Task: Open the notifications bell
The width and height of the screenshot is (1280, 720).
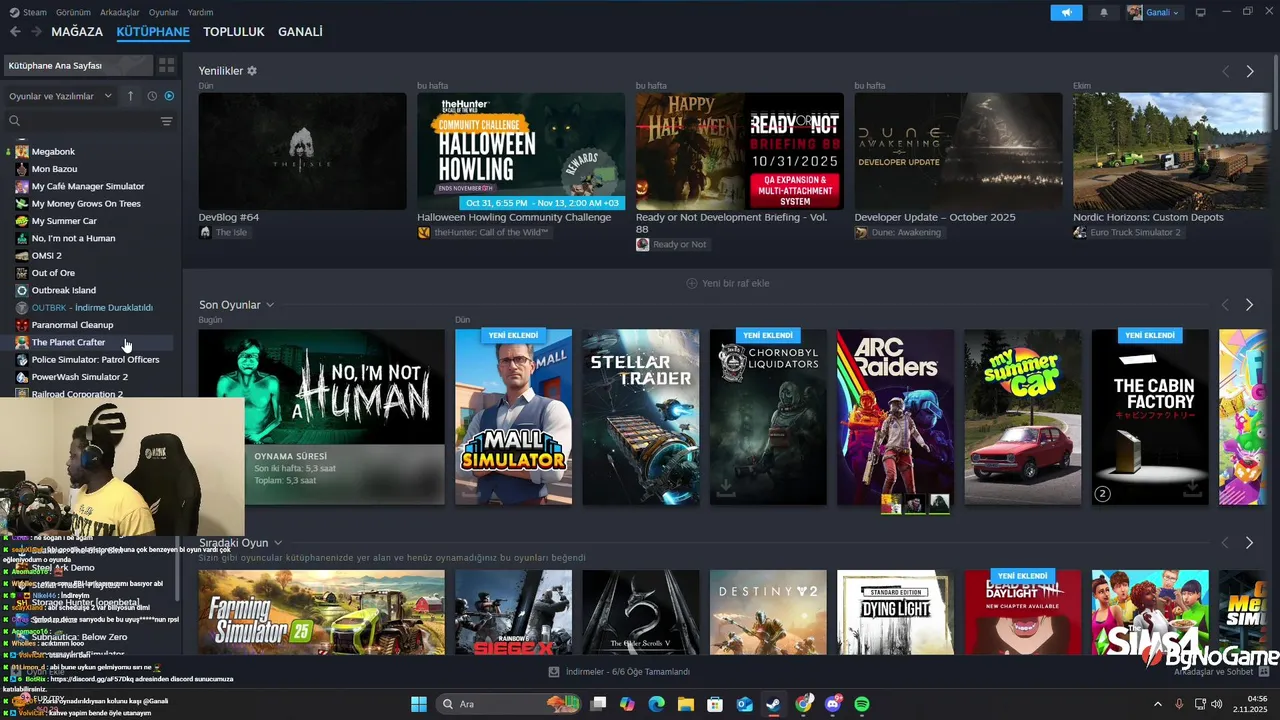Action: tap(1104, 12)
